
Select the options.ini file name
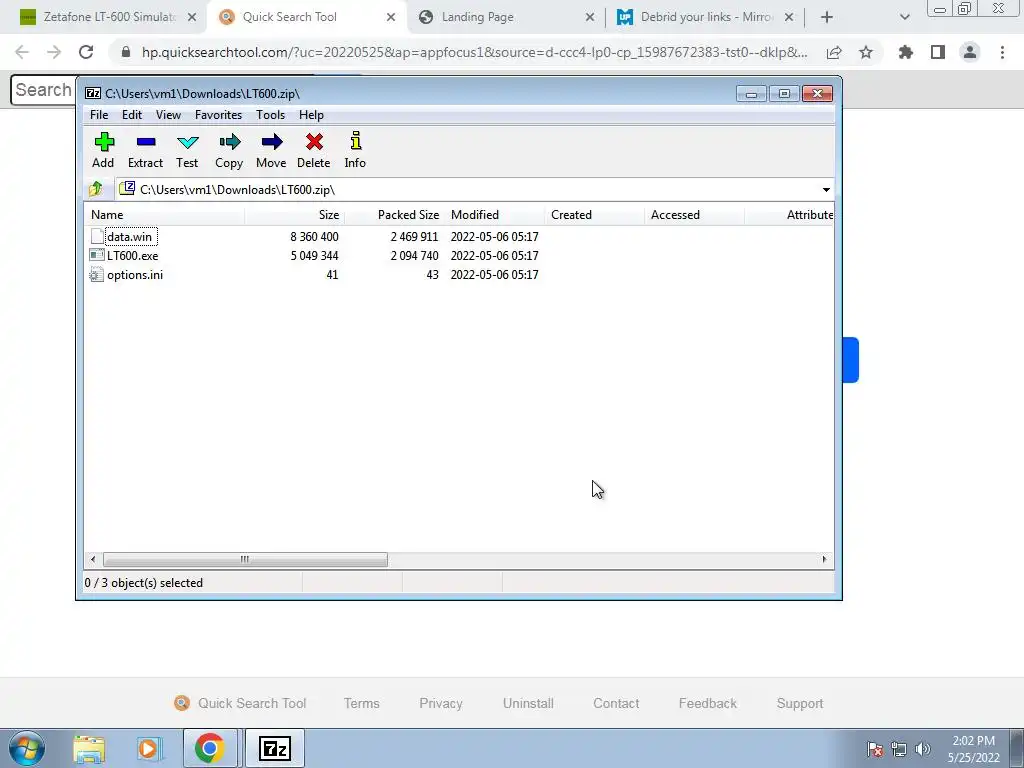pos(135,275)
